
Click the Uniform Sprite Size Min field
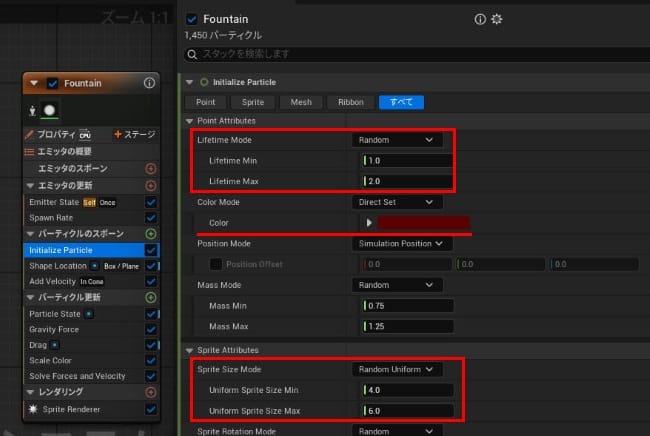click(x=407, y=390)
